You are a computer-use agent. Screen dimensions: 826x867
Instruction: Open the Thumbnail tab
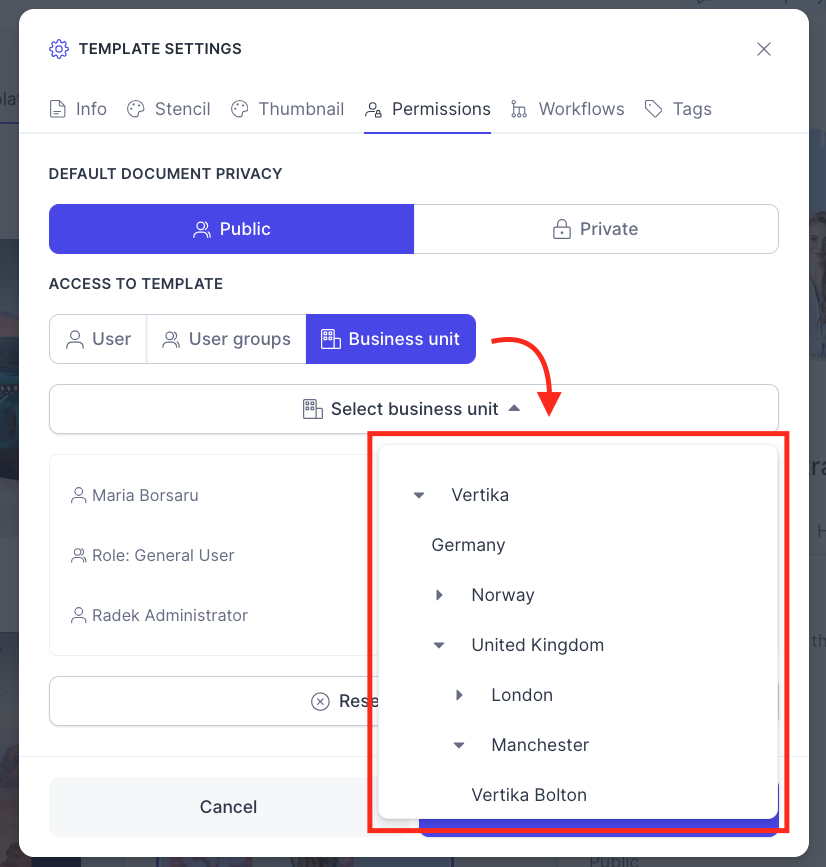287,109
